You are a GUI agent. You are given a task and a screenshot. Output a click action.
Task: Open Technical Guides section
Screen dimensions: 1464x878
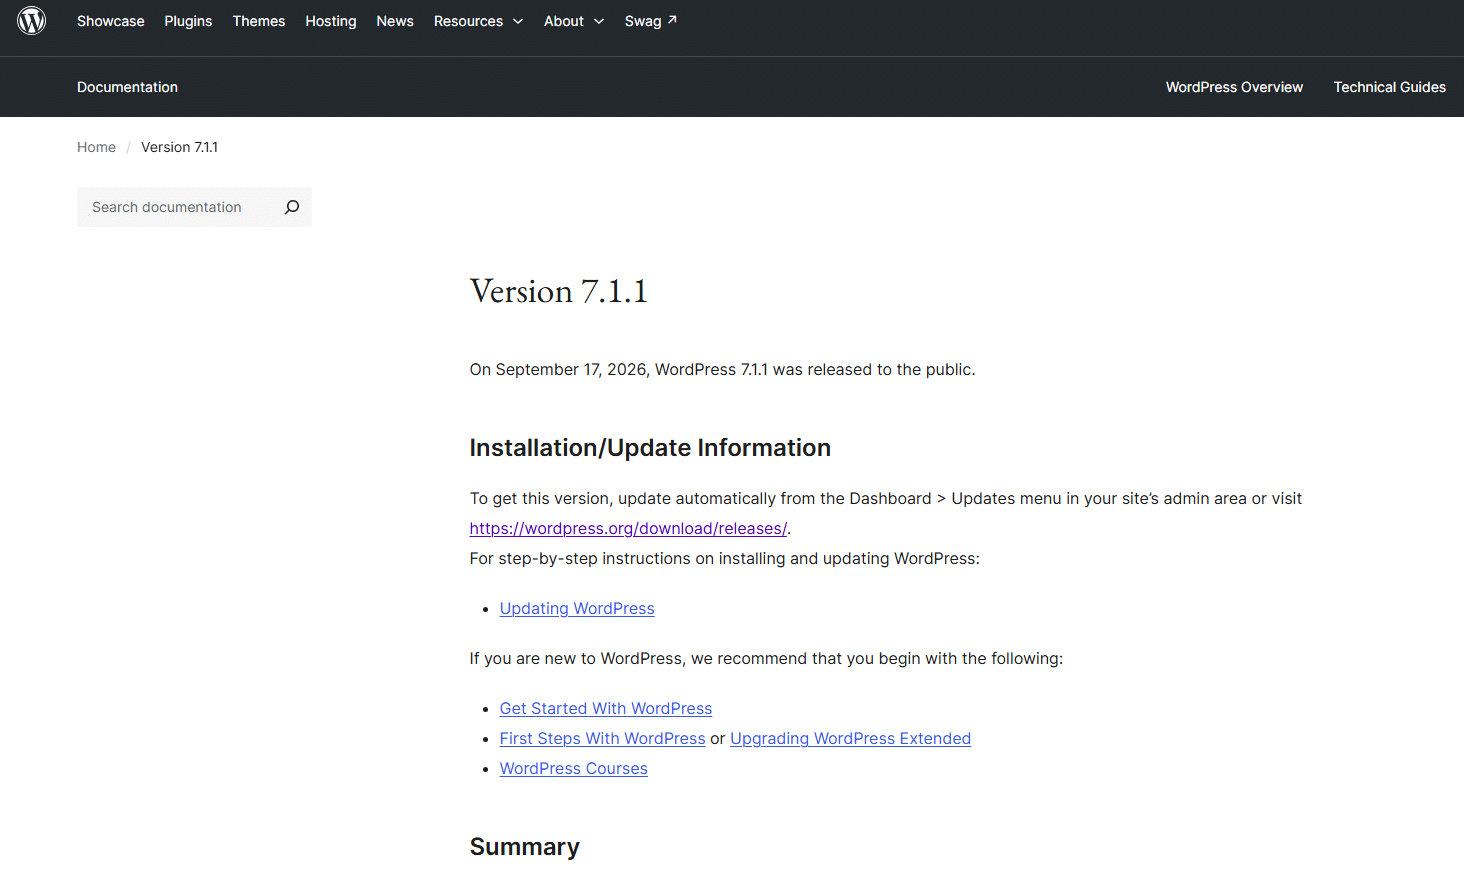pyautogui.click(x=1389, y=87)
